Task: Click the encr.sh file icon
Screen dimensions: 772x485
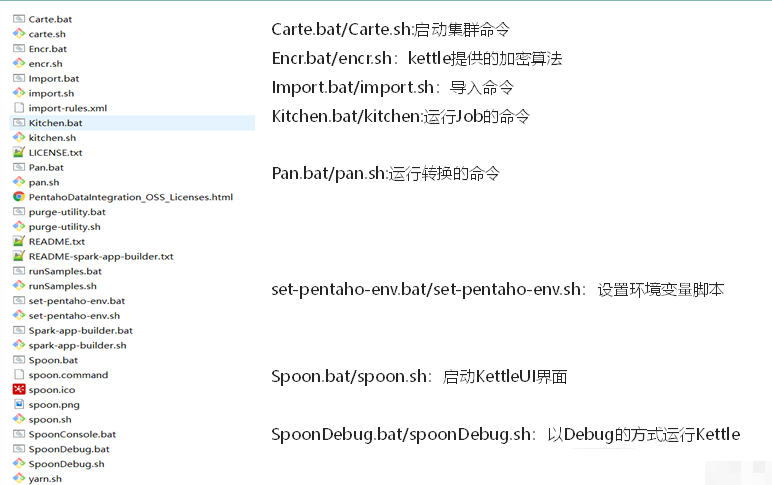Action: tap(19, 63)
